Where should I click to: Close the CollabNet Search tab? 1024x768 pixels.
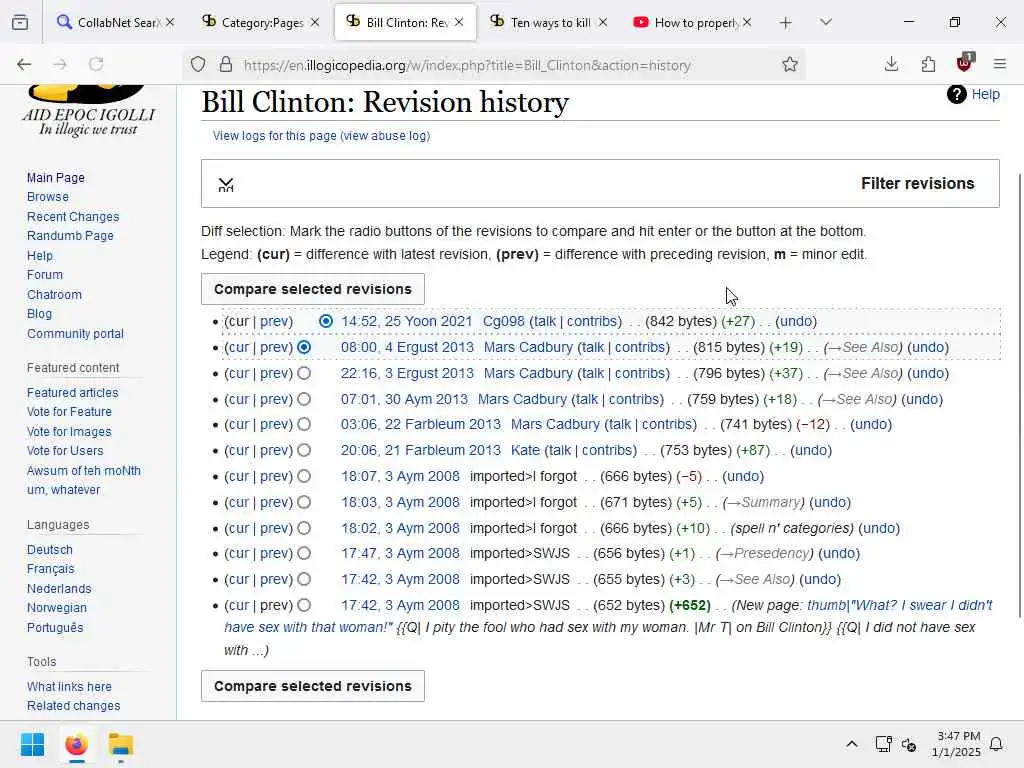click(170, 22)
